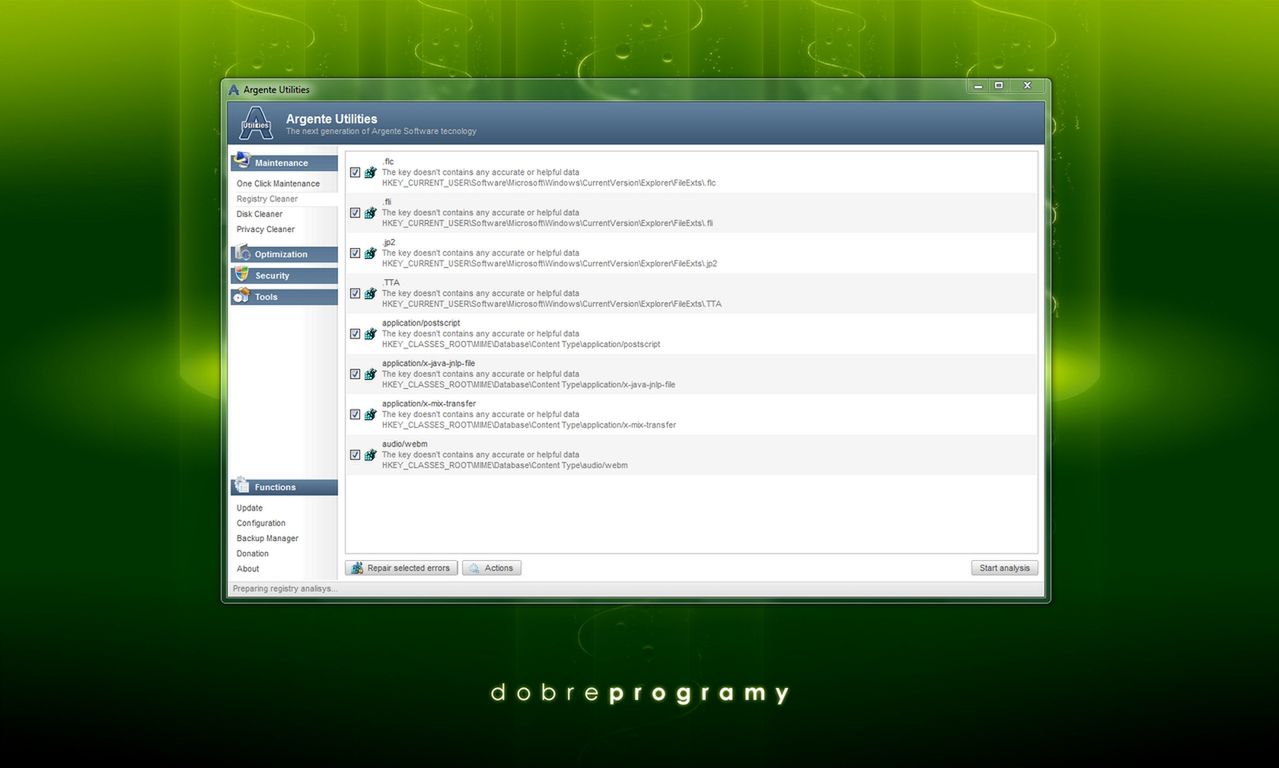Expand the Security section
Image resolution: width=1279 pixels, height=768 pixels.
pyautogui.click(x=284, y=276)
